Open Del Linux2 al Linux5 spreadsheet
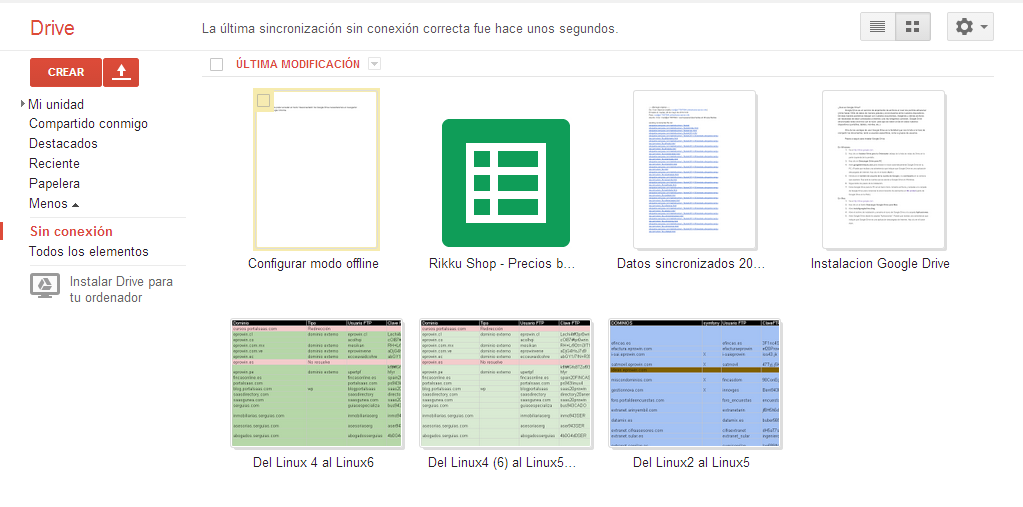1023x507 pixels. tap(694, 383)
